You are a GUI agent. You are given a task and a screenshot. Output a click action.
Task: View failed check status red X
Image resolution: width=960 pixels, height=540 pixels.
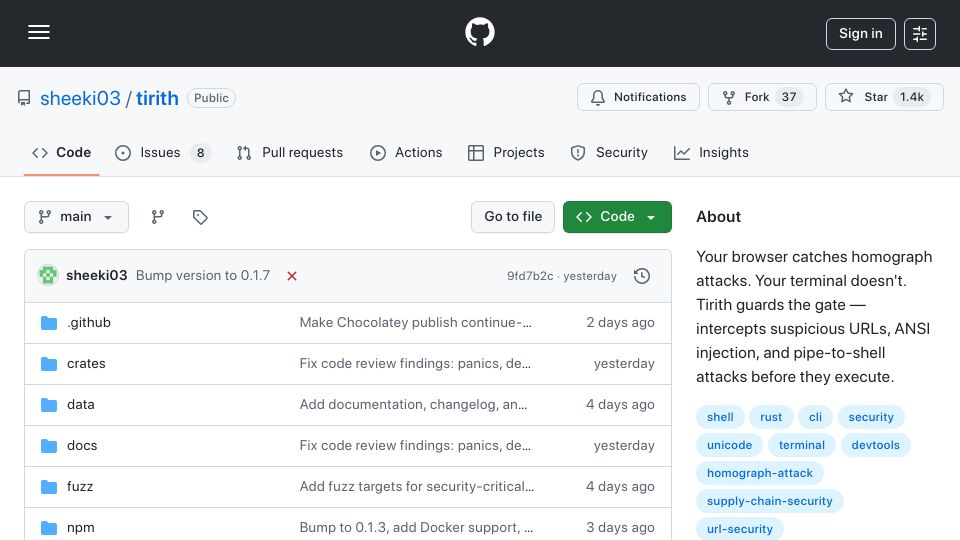[x=292, y=276]
